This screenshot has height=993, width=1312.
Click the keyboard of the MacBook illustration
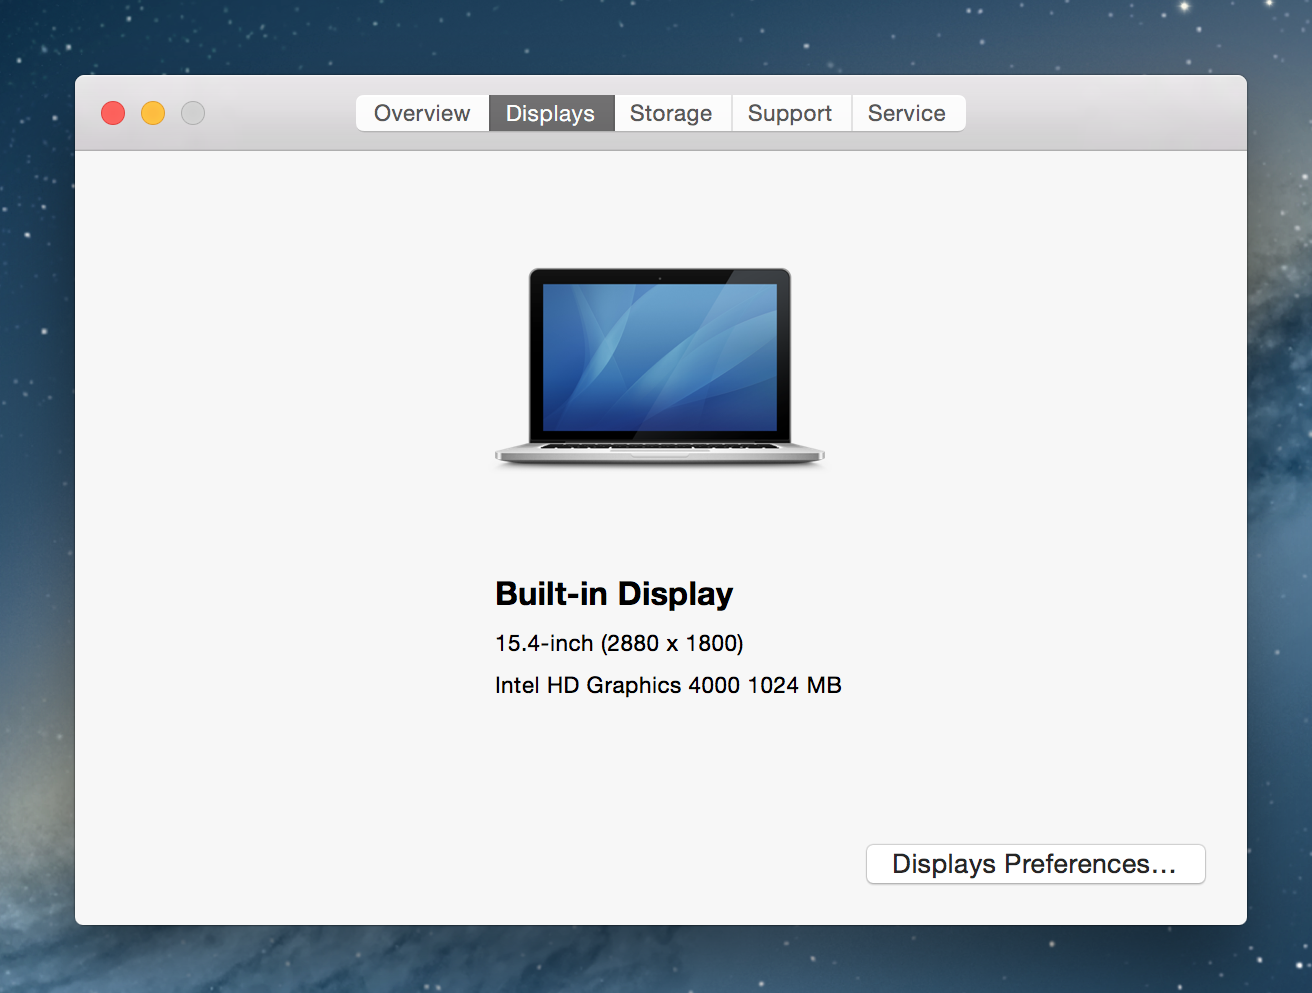pos(659,446)
